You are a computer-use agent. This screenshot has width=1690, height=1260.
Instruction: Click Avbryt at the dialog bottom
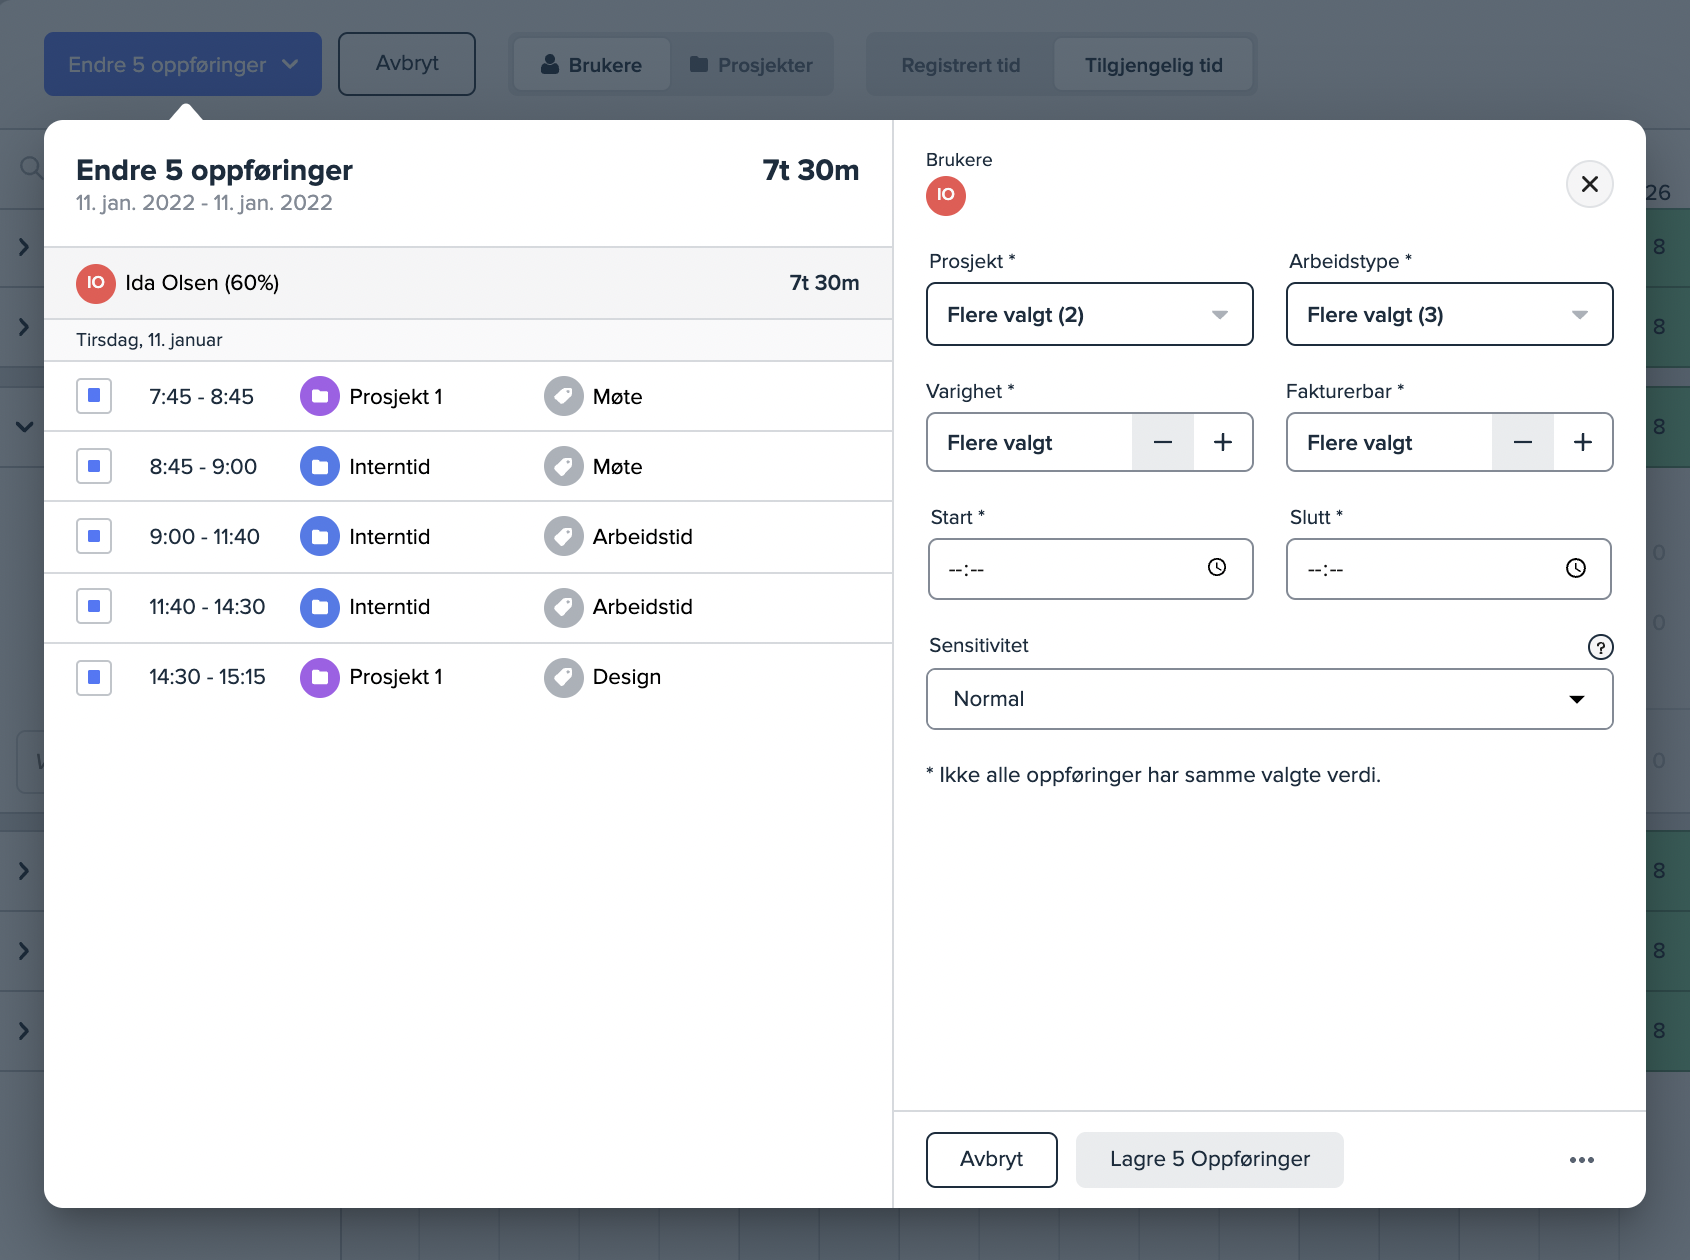point(991,1159)
